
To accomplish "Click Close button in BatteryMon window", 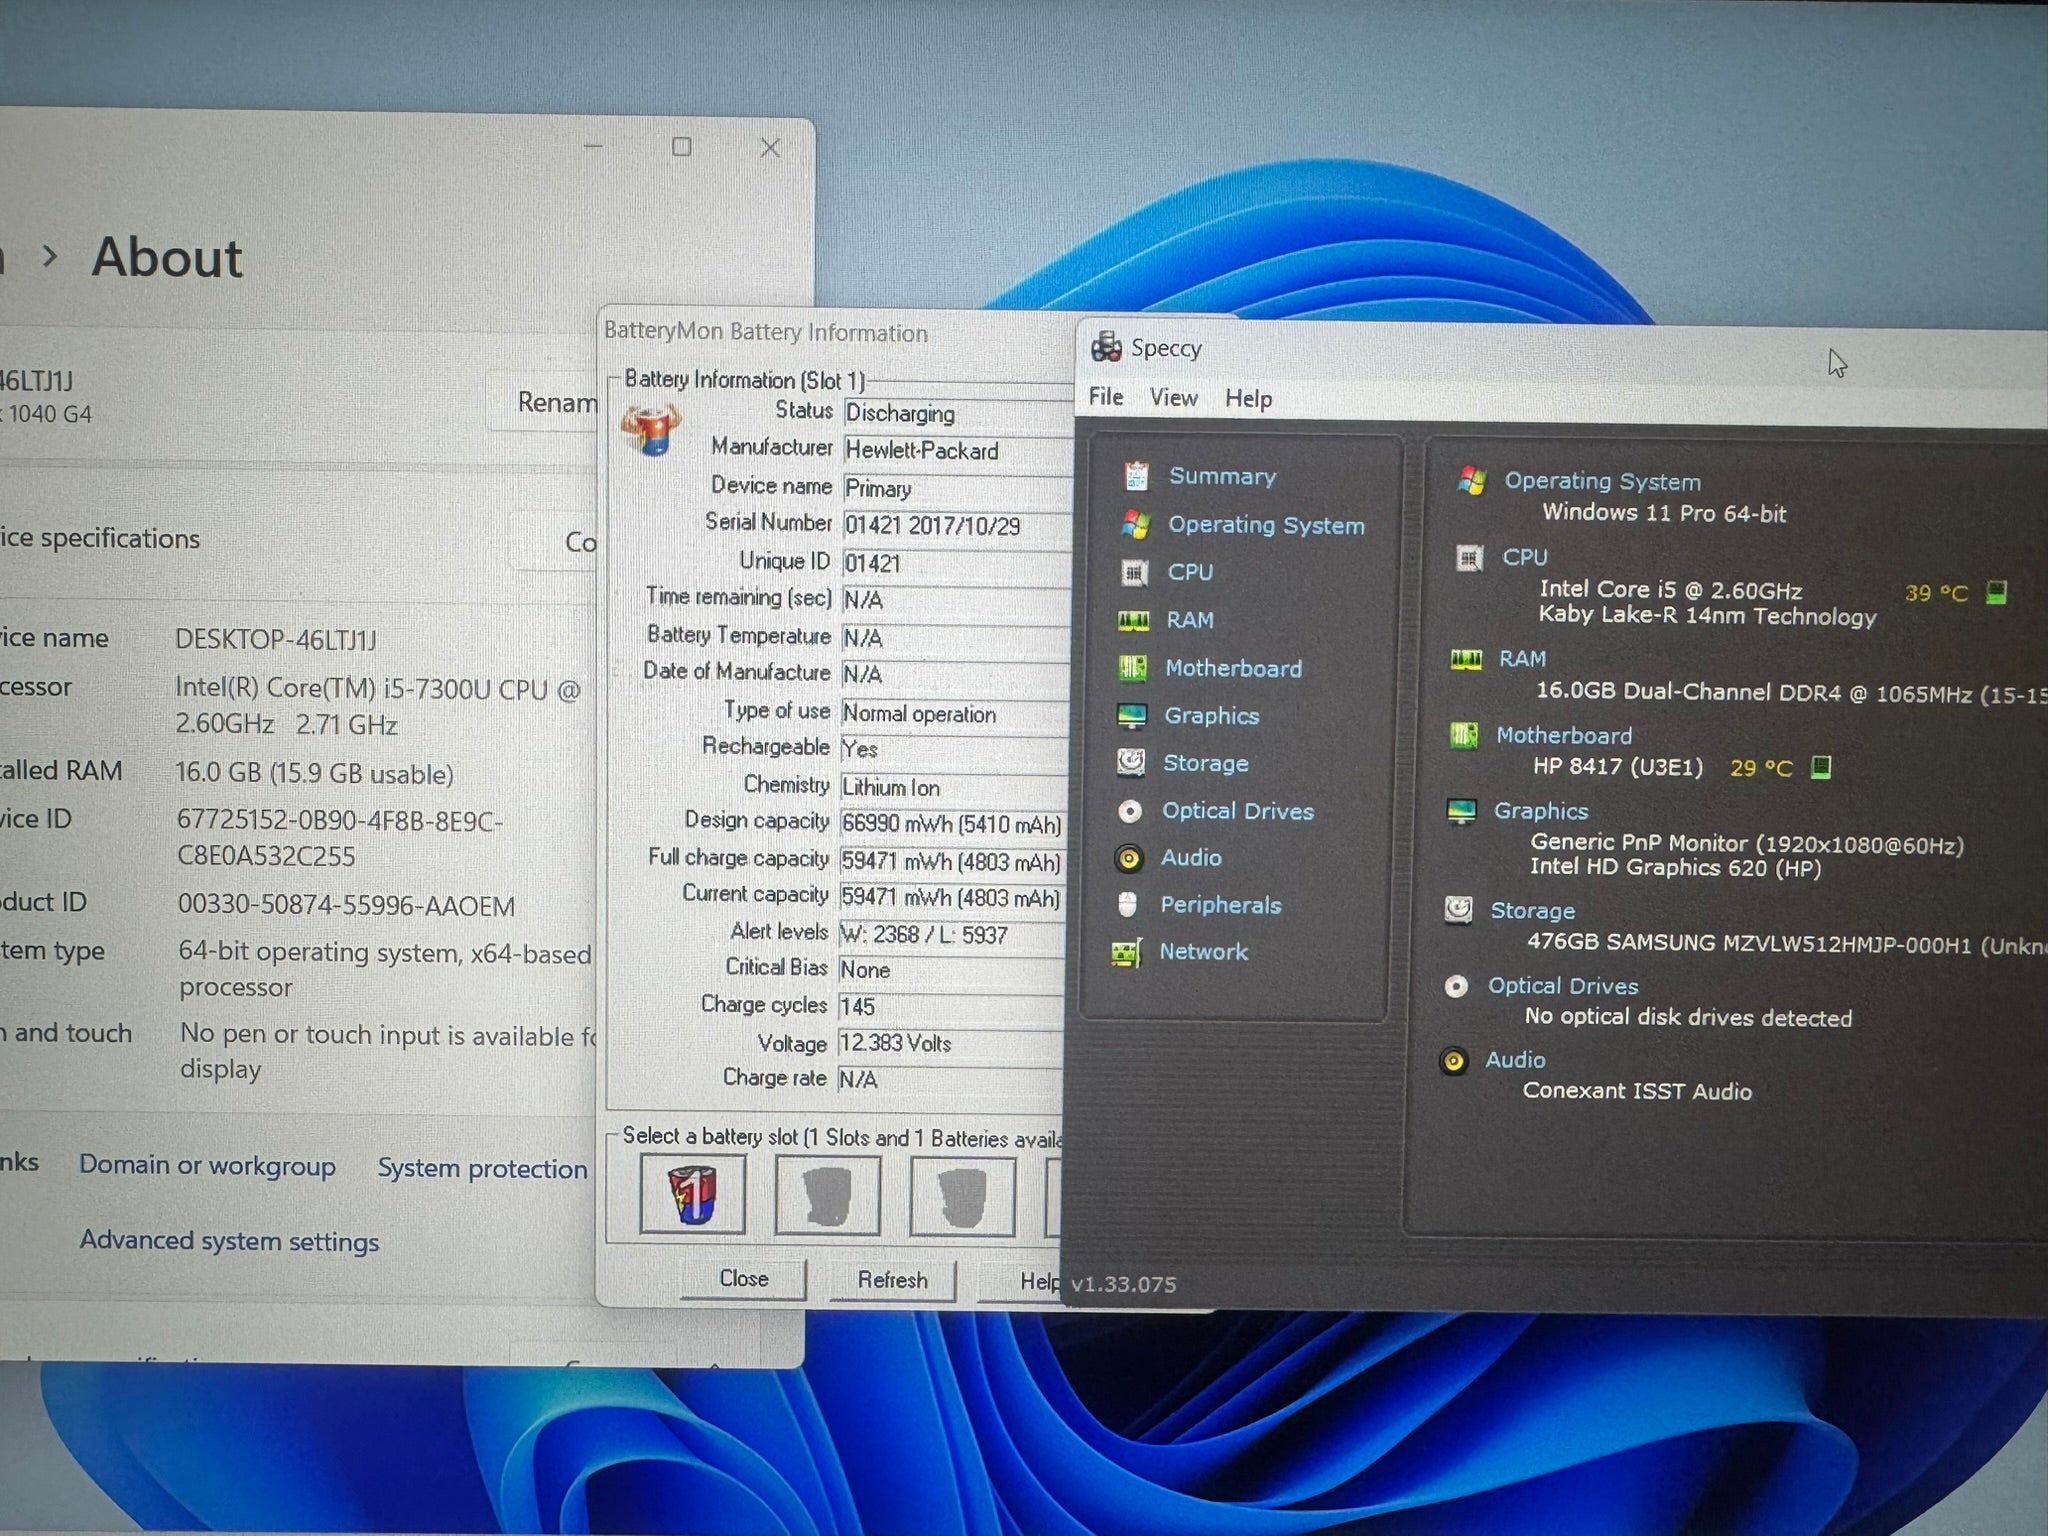I will tap(744, 1279).
